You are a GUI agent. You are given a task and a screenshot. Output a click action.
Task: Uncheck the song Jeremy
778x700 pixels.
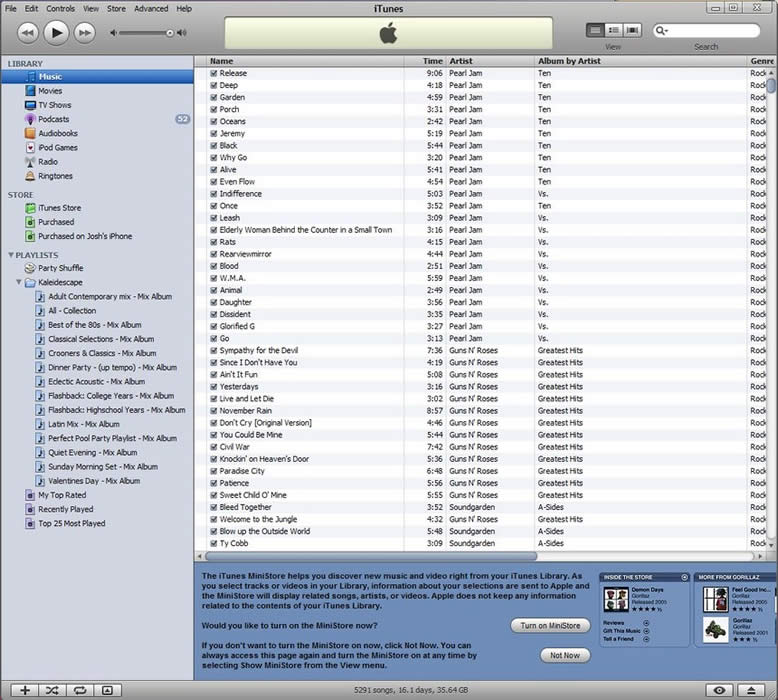point(214,133)
